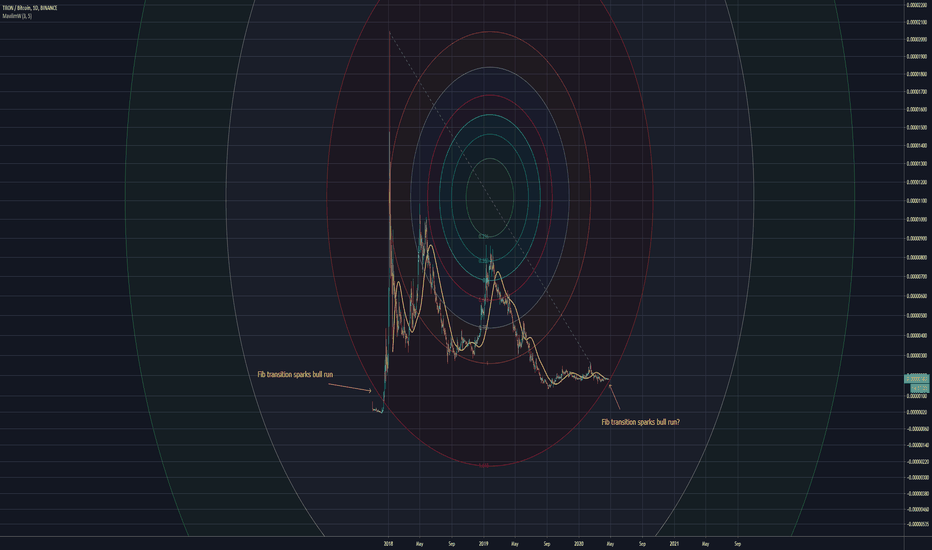Click the -0.00000575 price axis label

click(918, 524)
